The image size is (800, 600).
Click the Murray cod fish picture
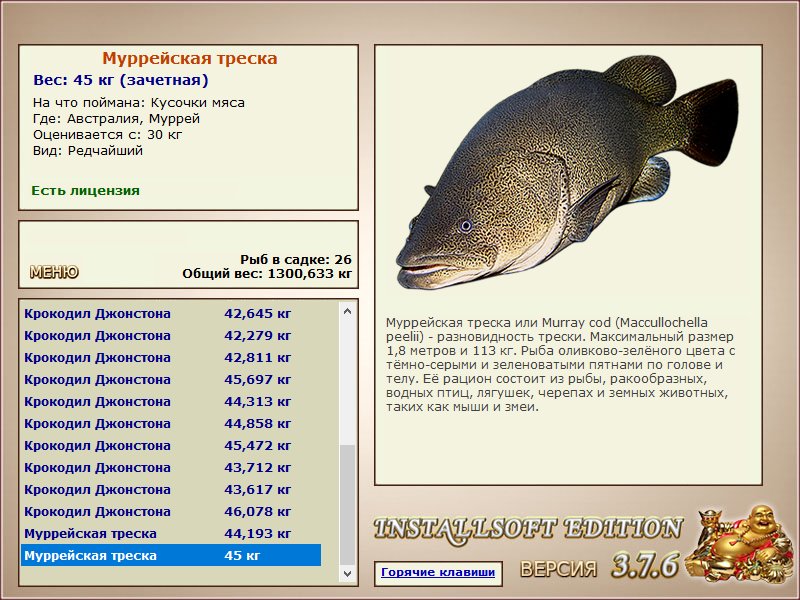[567, 172]
